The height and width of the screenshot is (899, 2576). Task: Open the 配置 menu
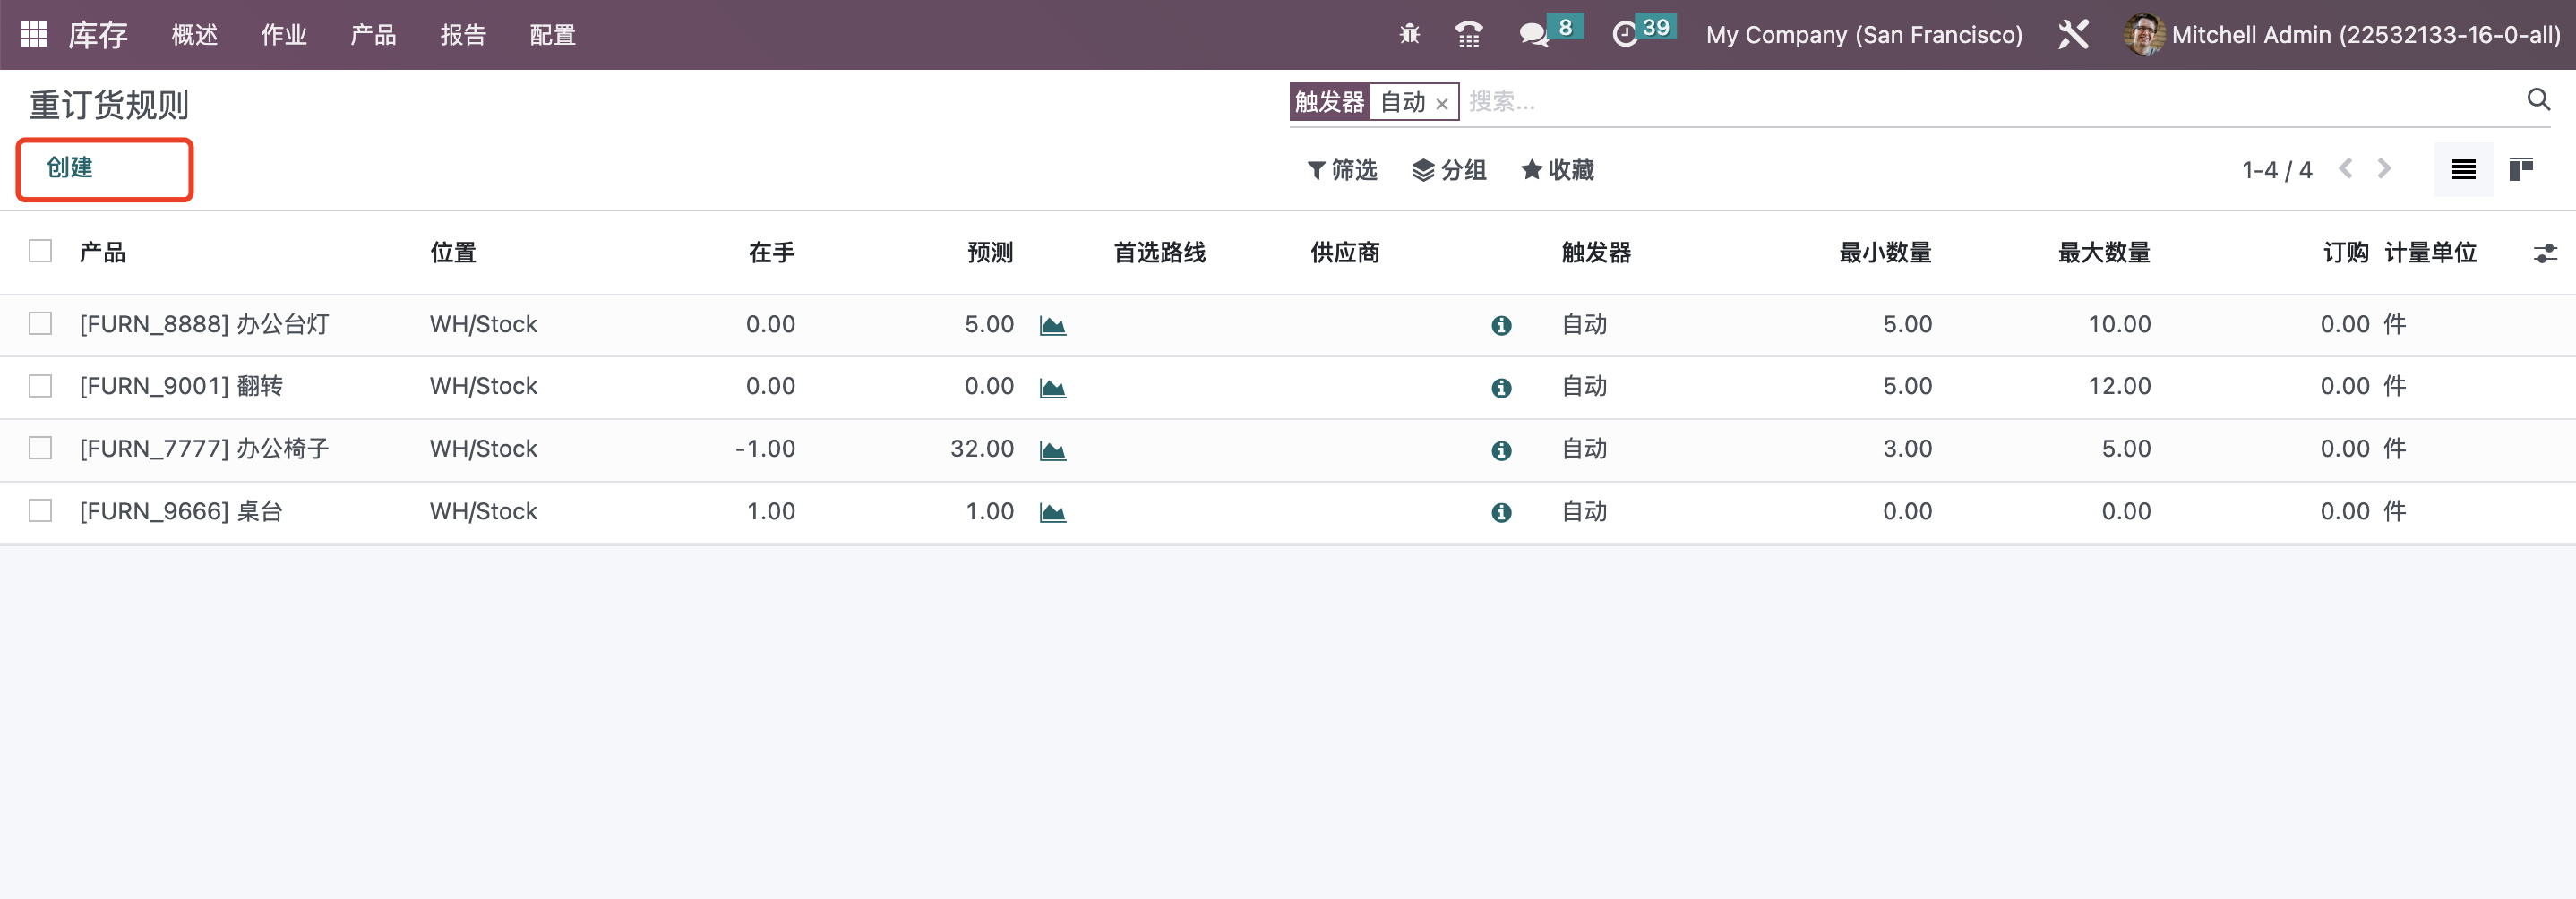tap(553, 35)
